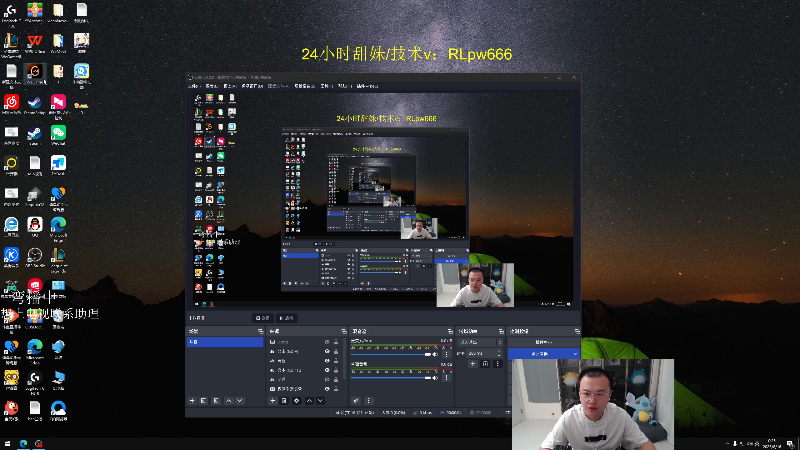
Task: Click the Filters button above the docks
Action: point(286,318)
